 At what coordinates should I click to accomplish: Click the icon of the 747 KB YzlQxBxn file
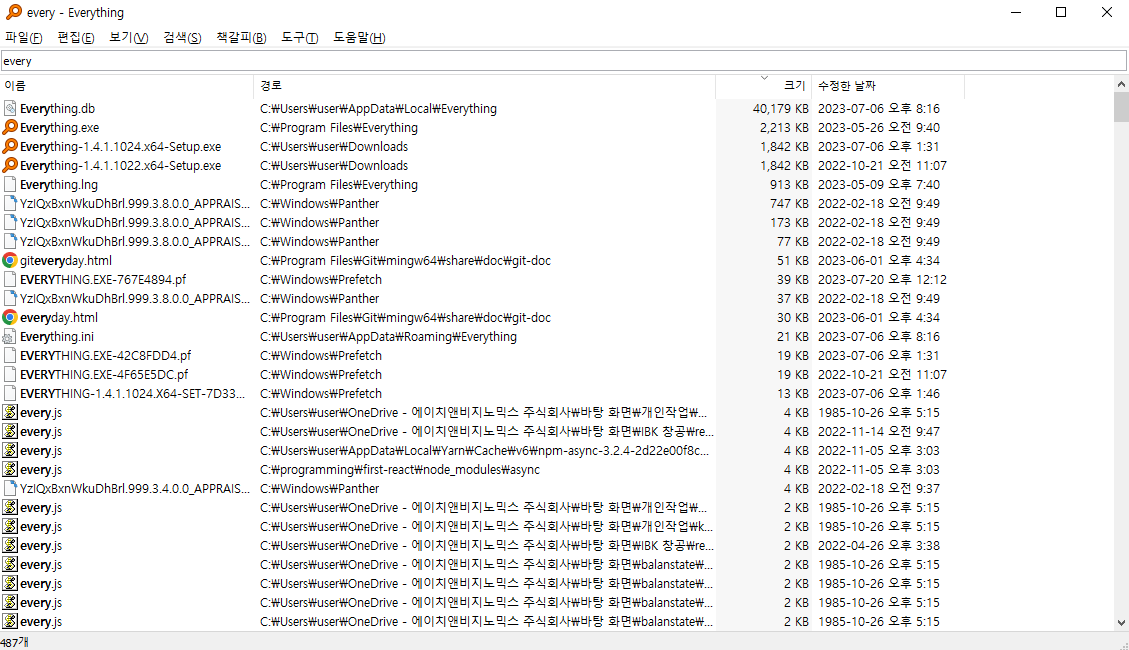click(x=9, y=204)
